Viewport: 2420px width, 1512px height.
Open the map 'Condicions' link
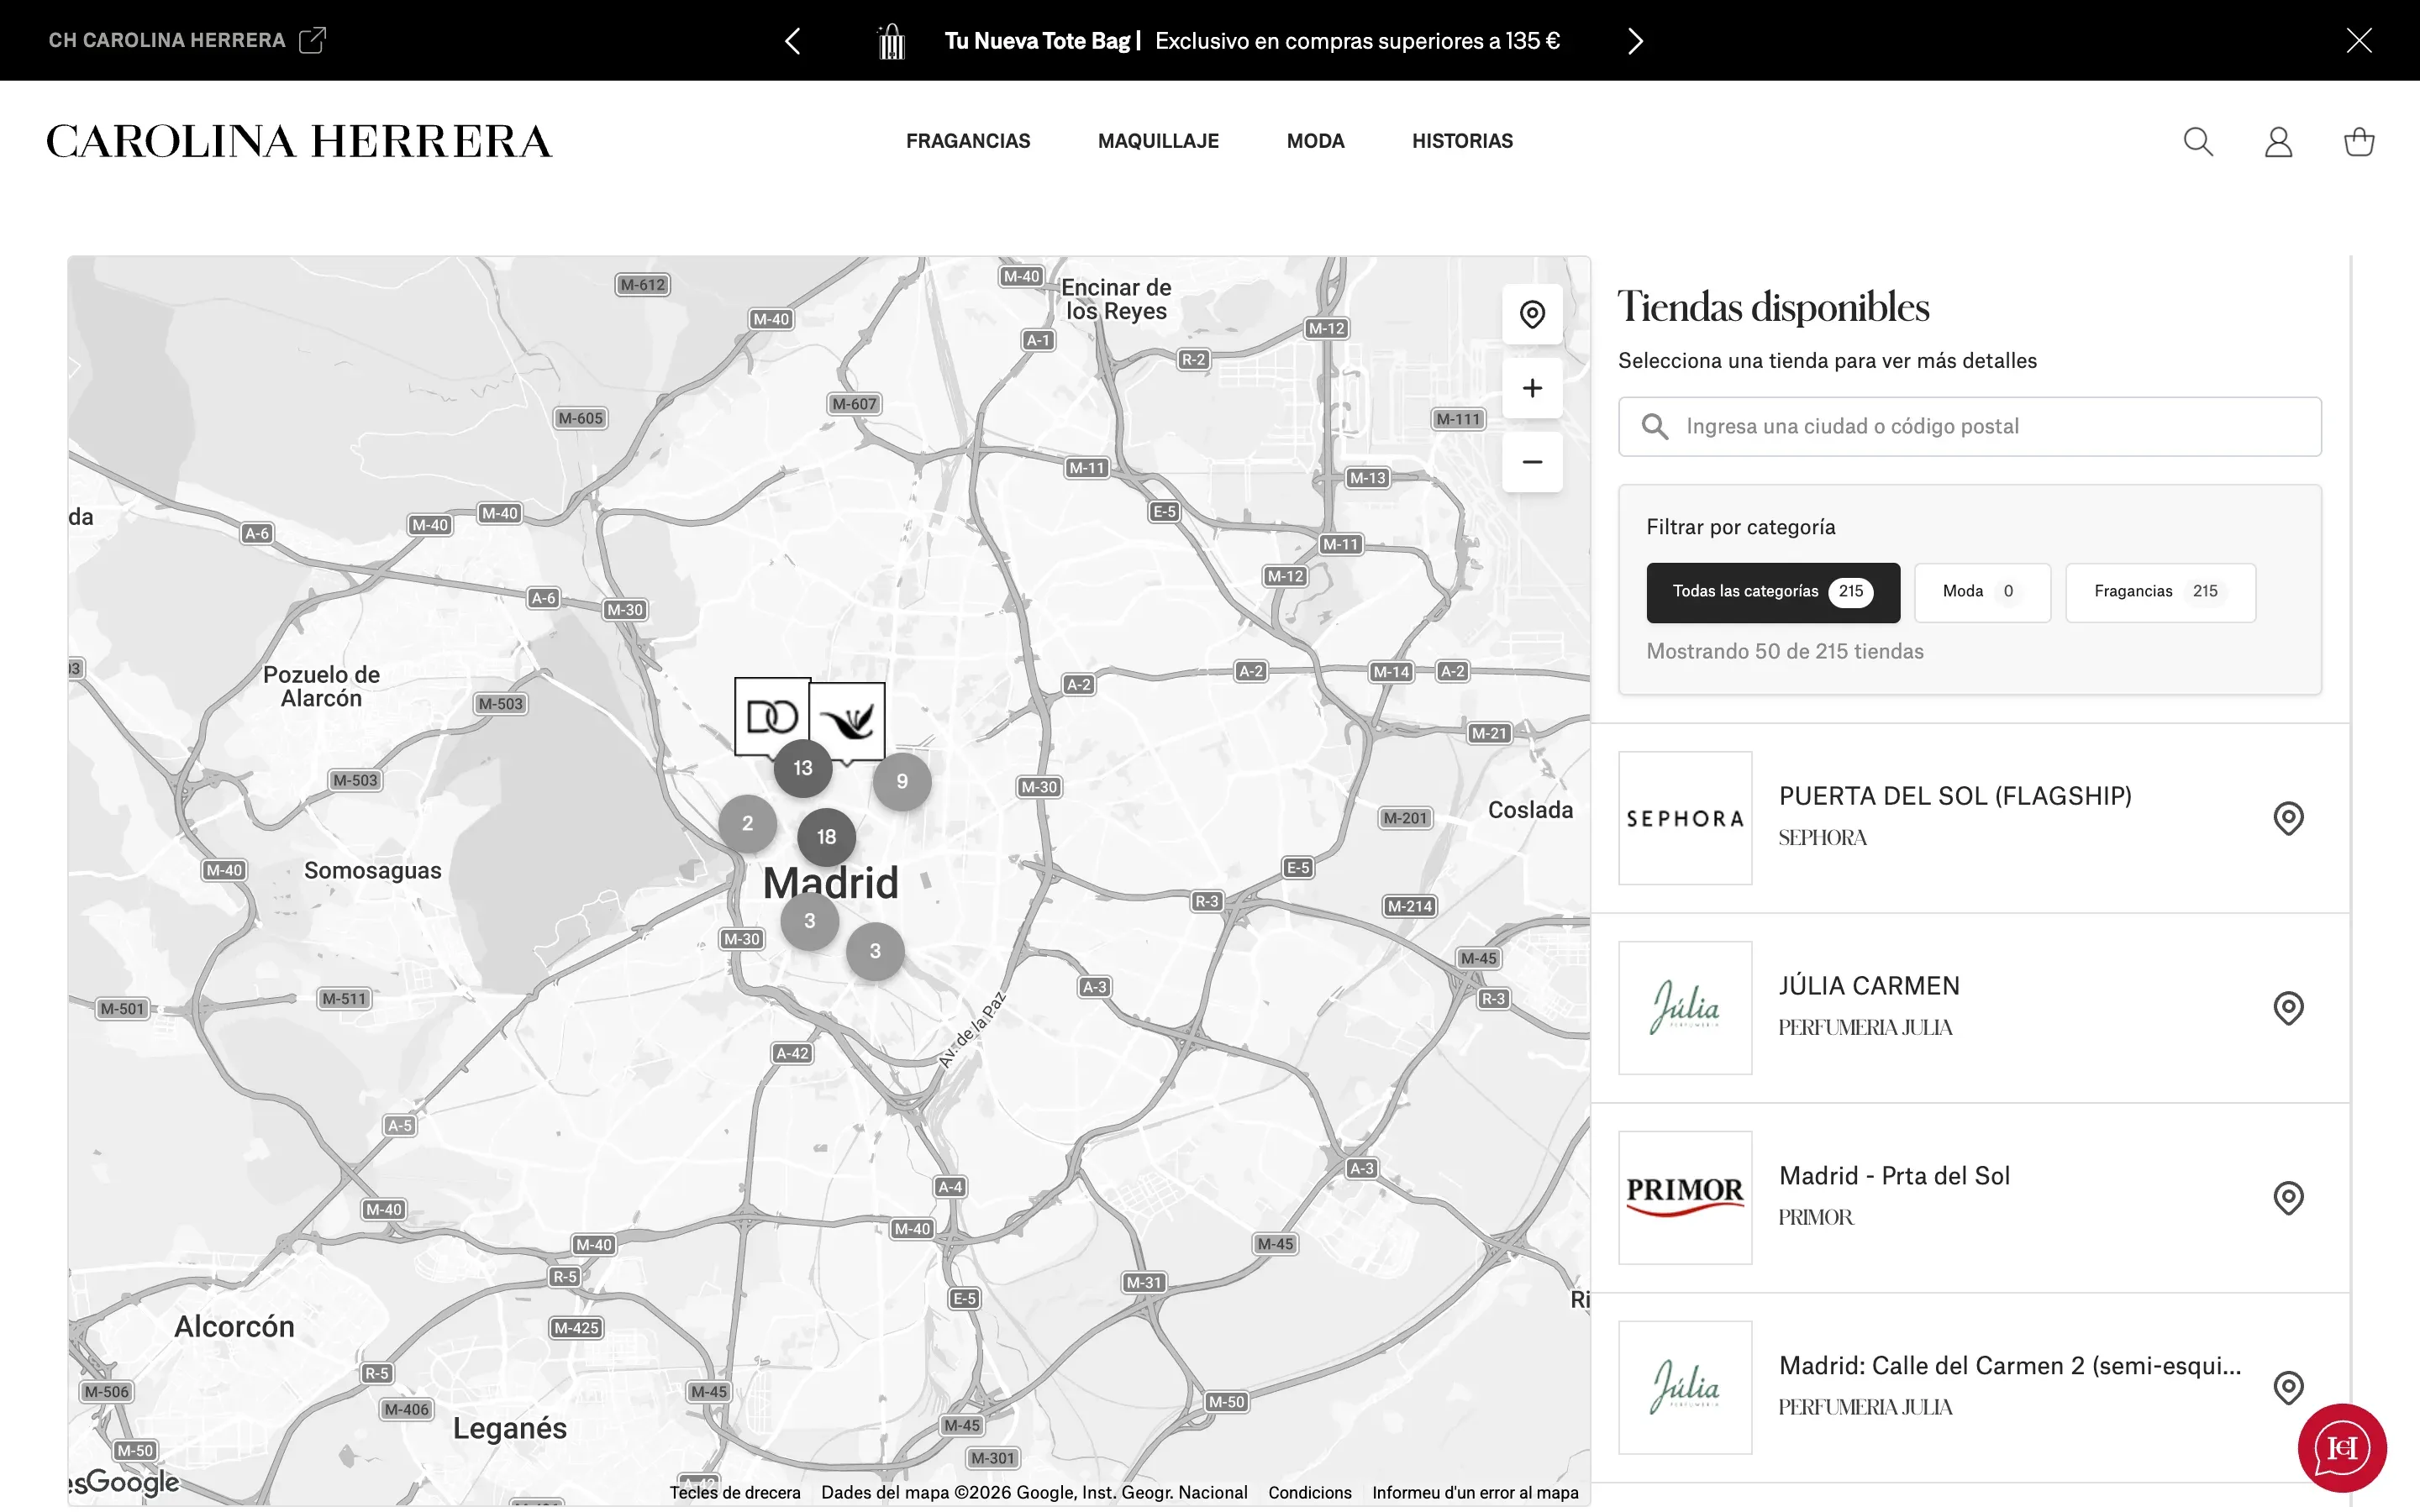pos(1309,1493)
